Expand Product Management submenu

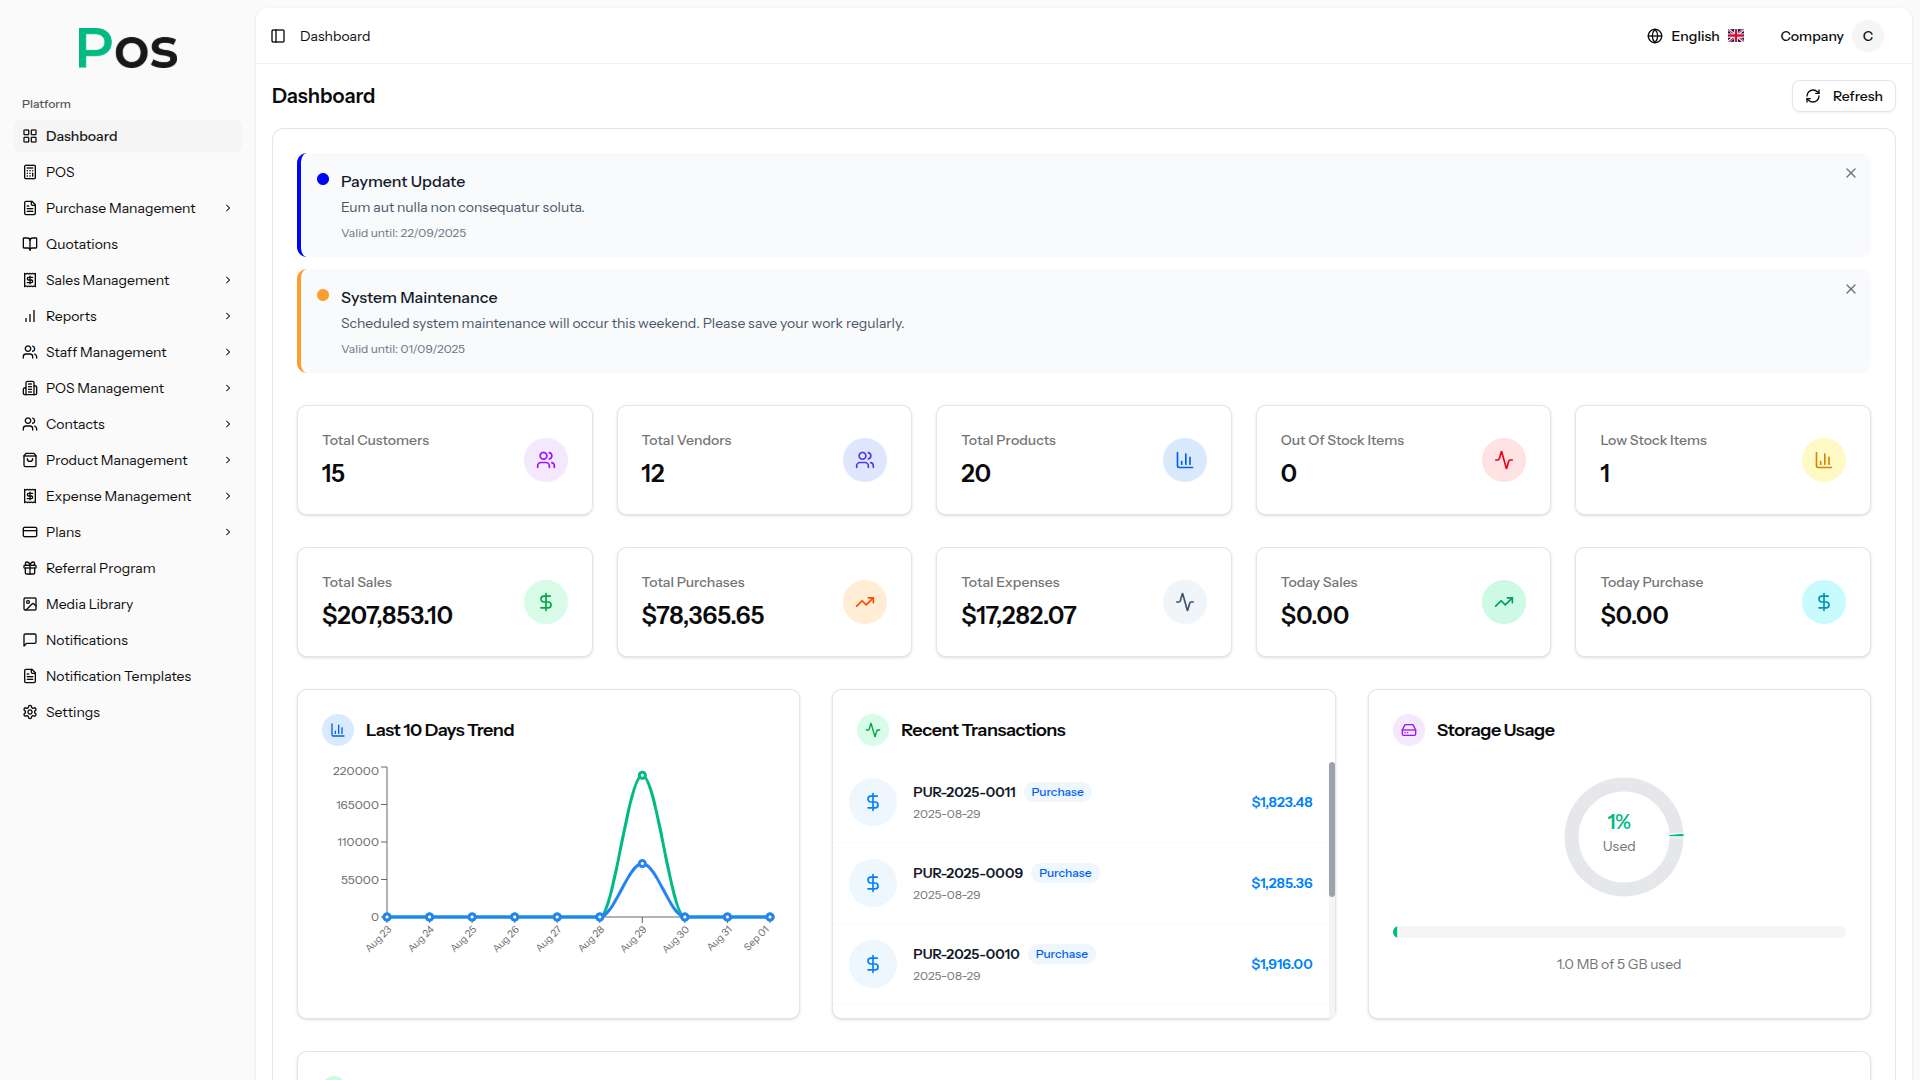tap(228, 460)
